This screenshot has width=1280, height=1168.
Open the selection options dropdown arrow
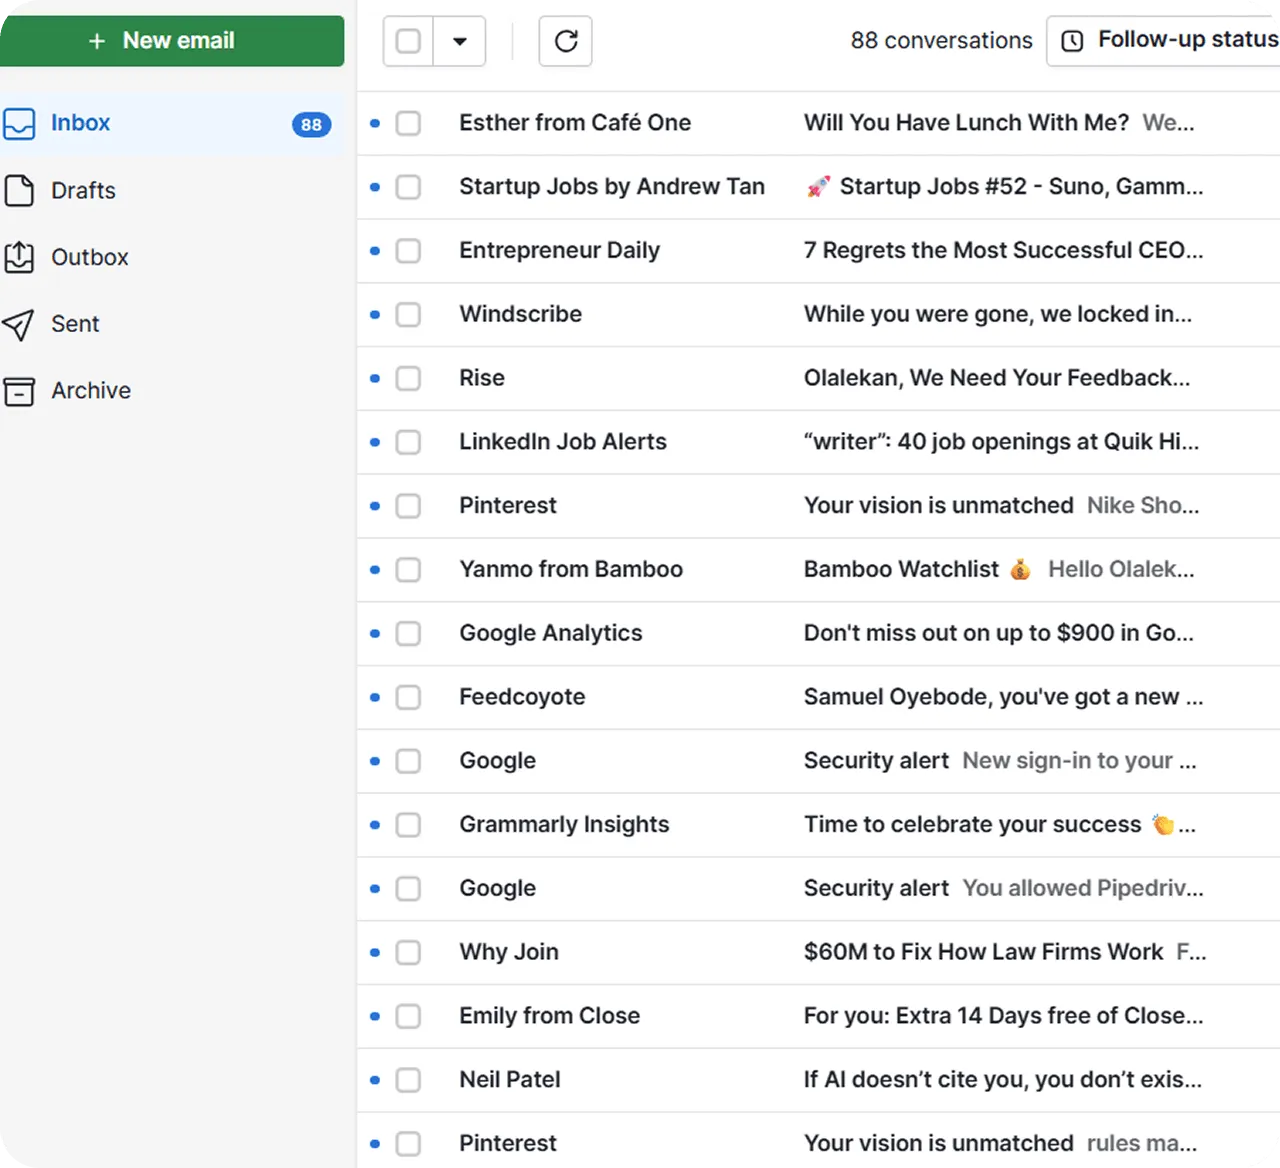point(460,41)
